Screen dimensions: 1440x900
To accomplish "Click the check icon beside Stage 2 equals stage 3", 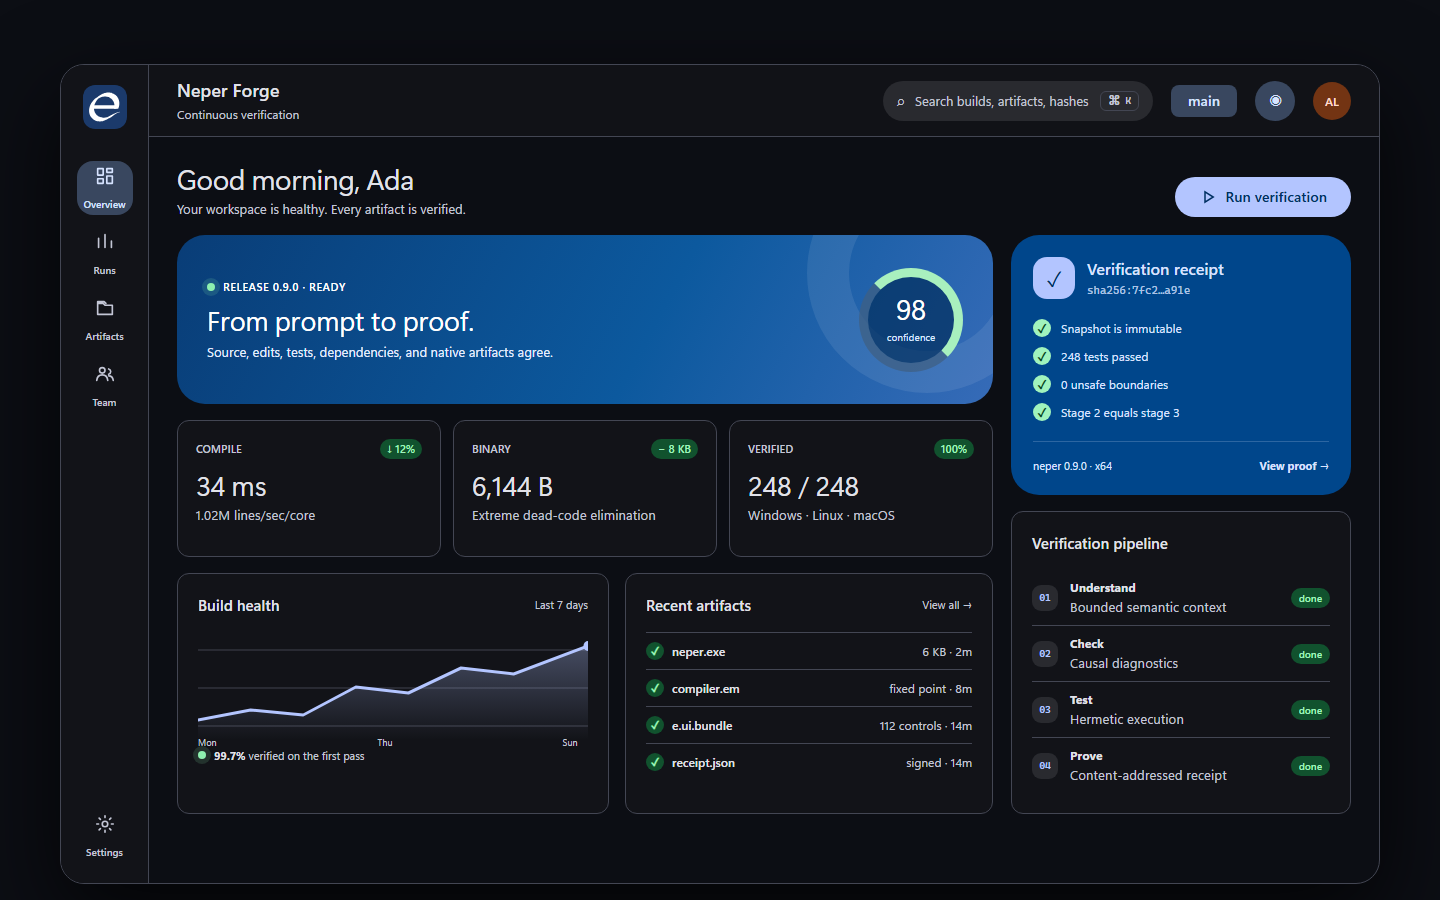I will coord(1042,412).
